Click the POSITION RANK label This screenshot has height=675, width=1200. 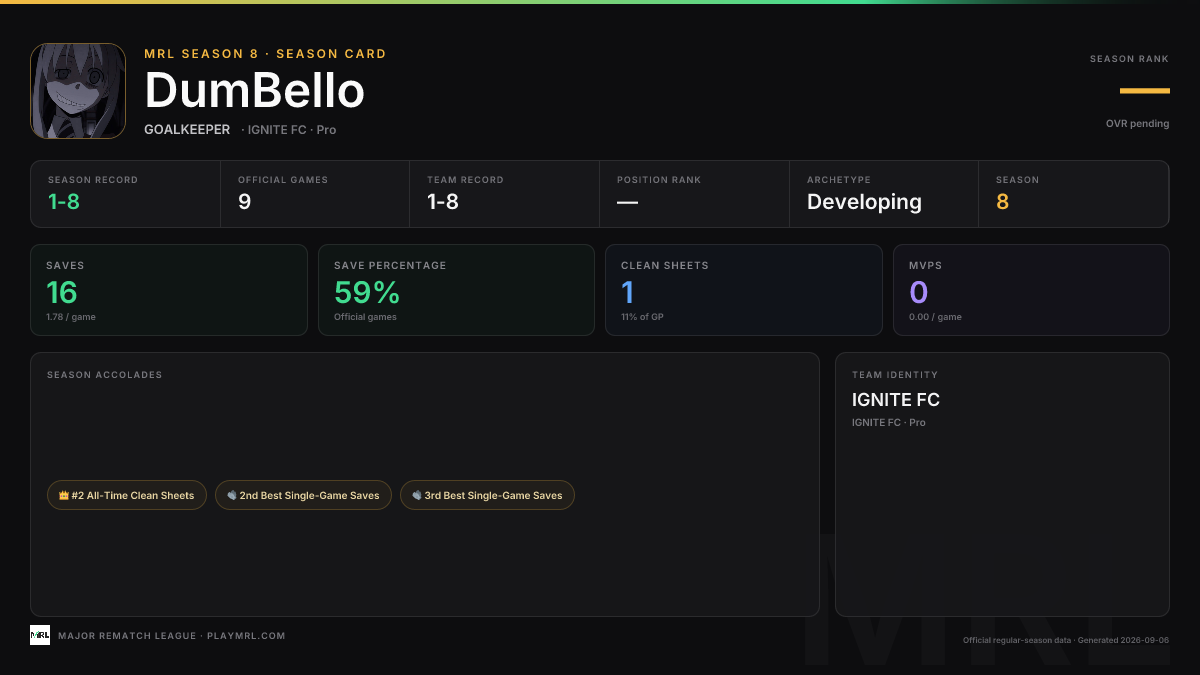pyautogui.click(x=659, y=180)
